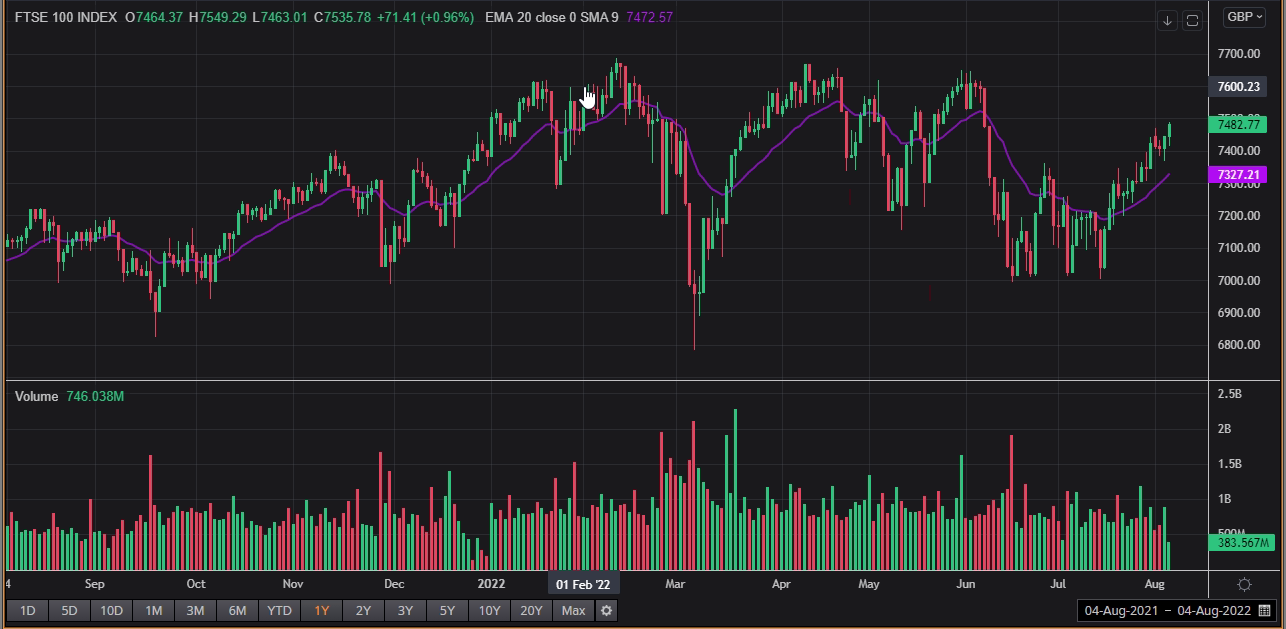The height and width of the screenshot is (629, 1286).
Task: Select the 1D range
Action: 28,610
